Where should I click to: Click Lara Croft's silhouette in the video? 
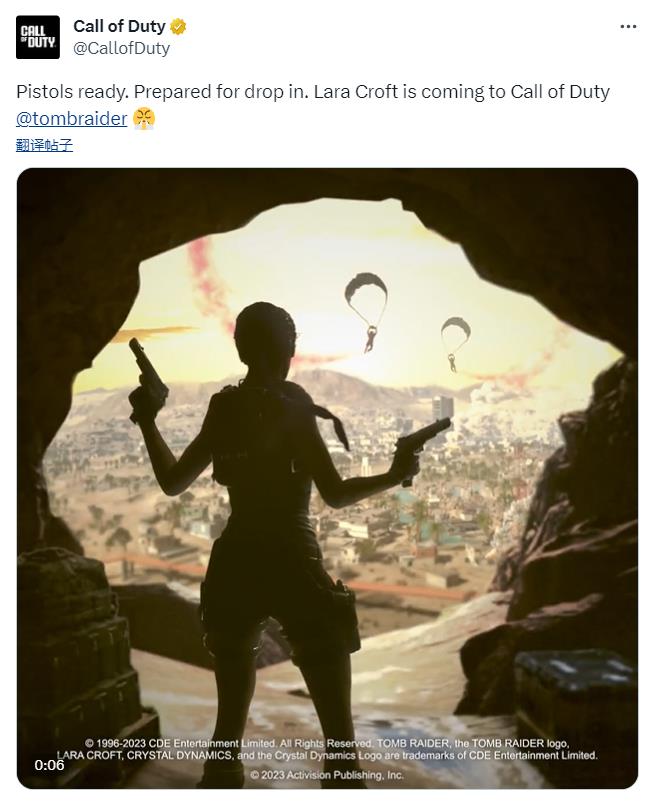click(x=272, y=500)
